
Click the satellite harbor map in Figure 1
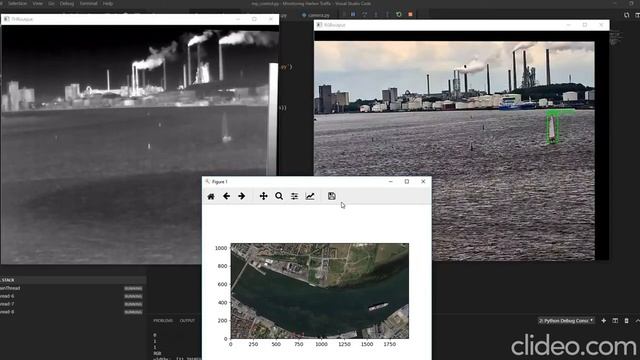coord(320,291)
